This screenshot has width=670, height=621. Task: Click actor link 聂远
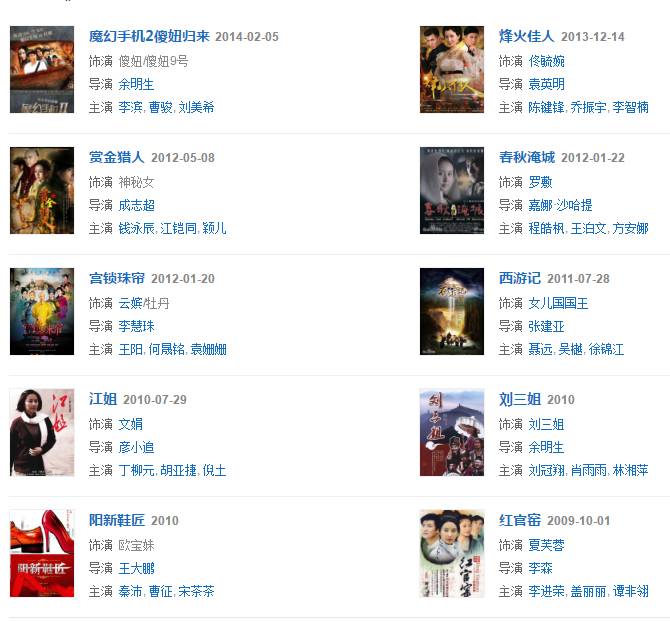pyautogui.click(x=540, y=349)
